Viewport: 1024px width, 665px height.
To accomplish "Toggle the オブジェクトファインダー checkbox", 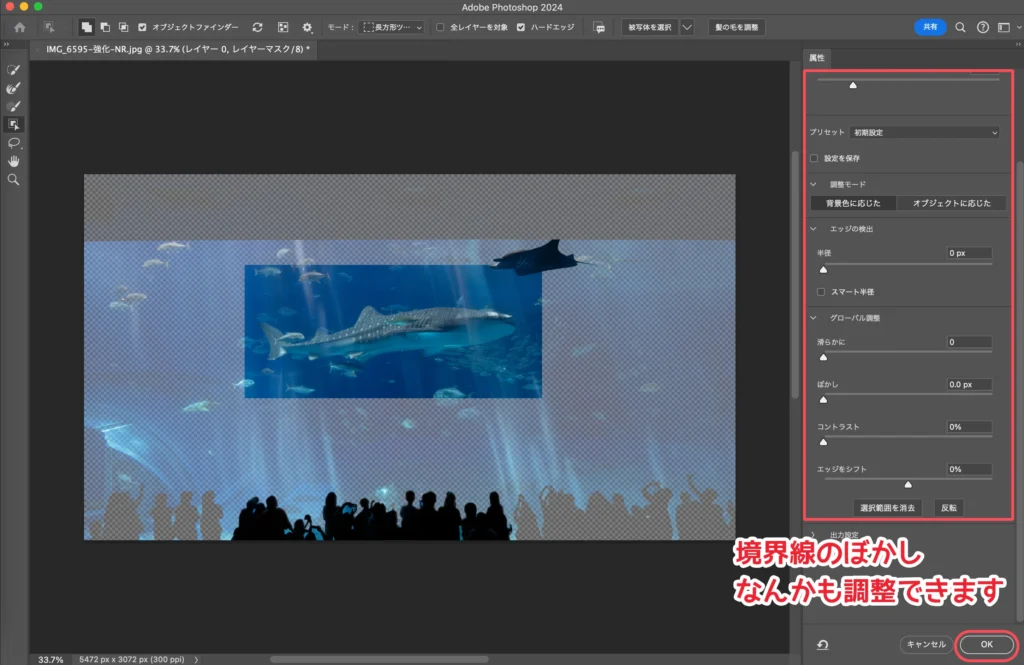I will pos(142,27).
